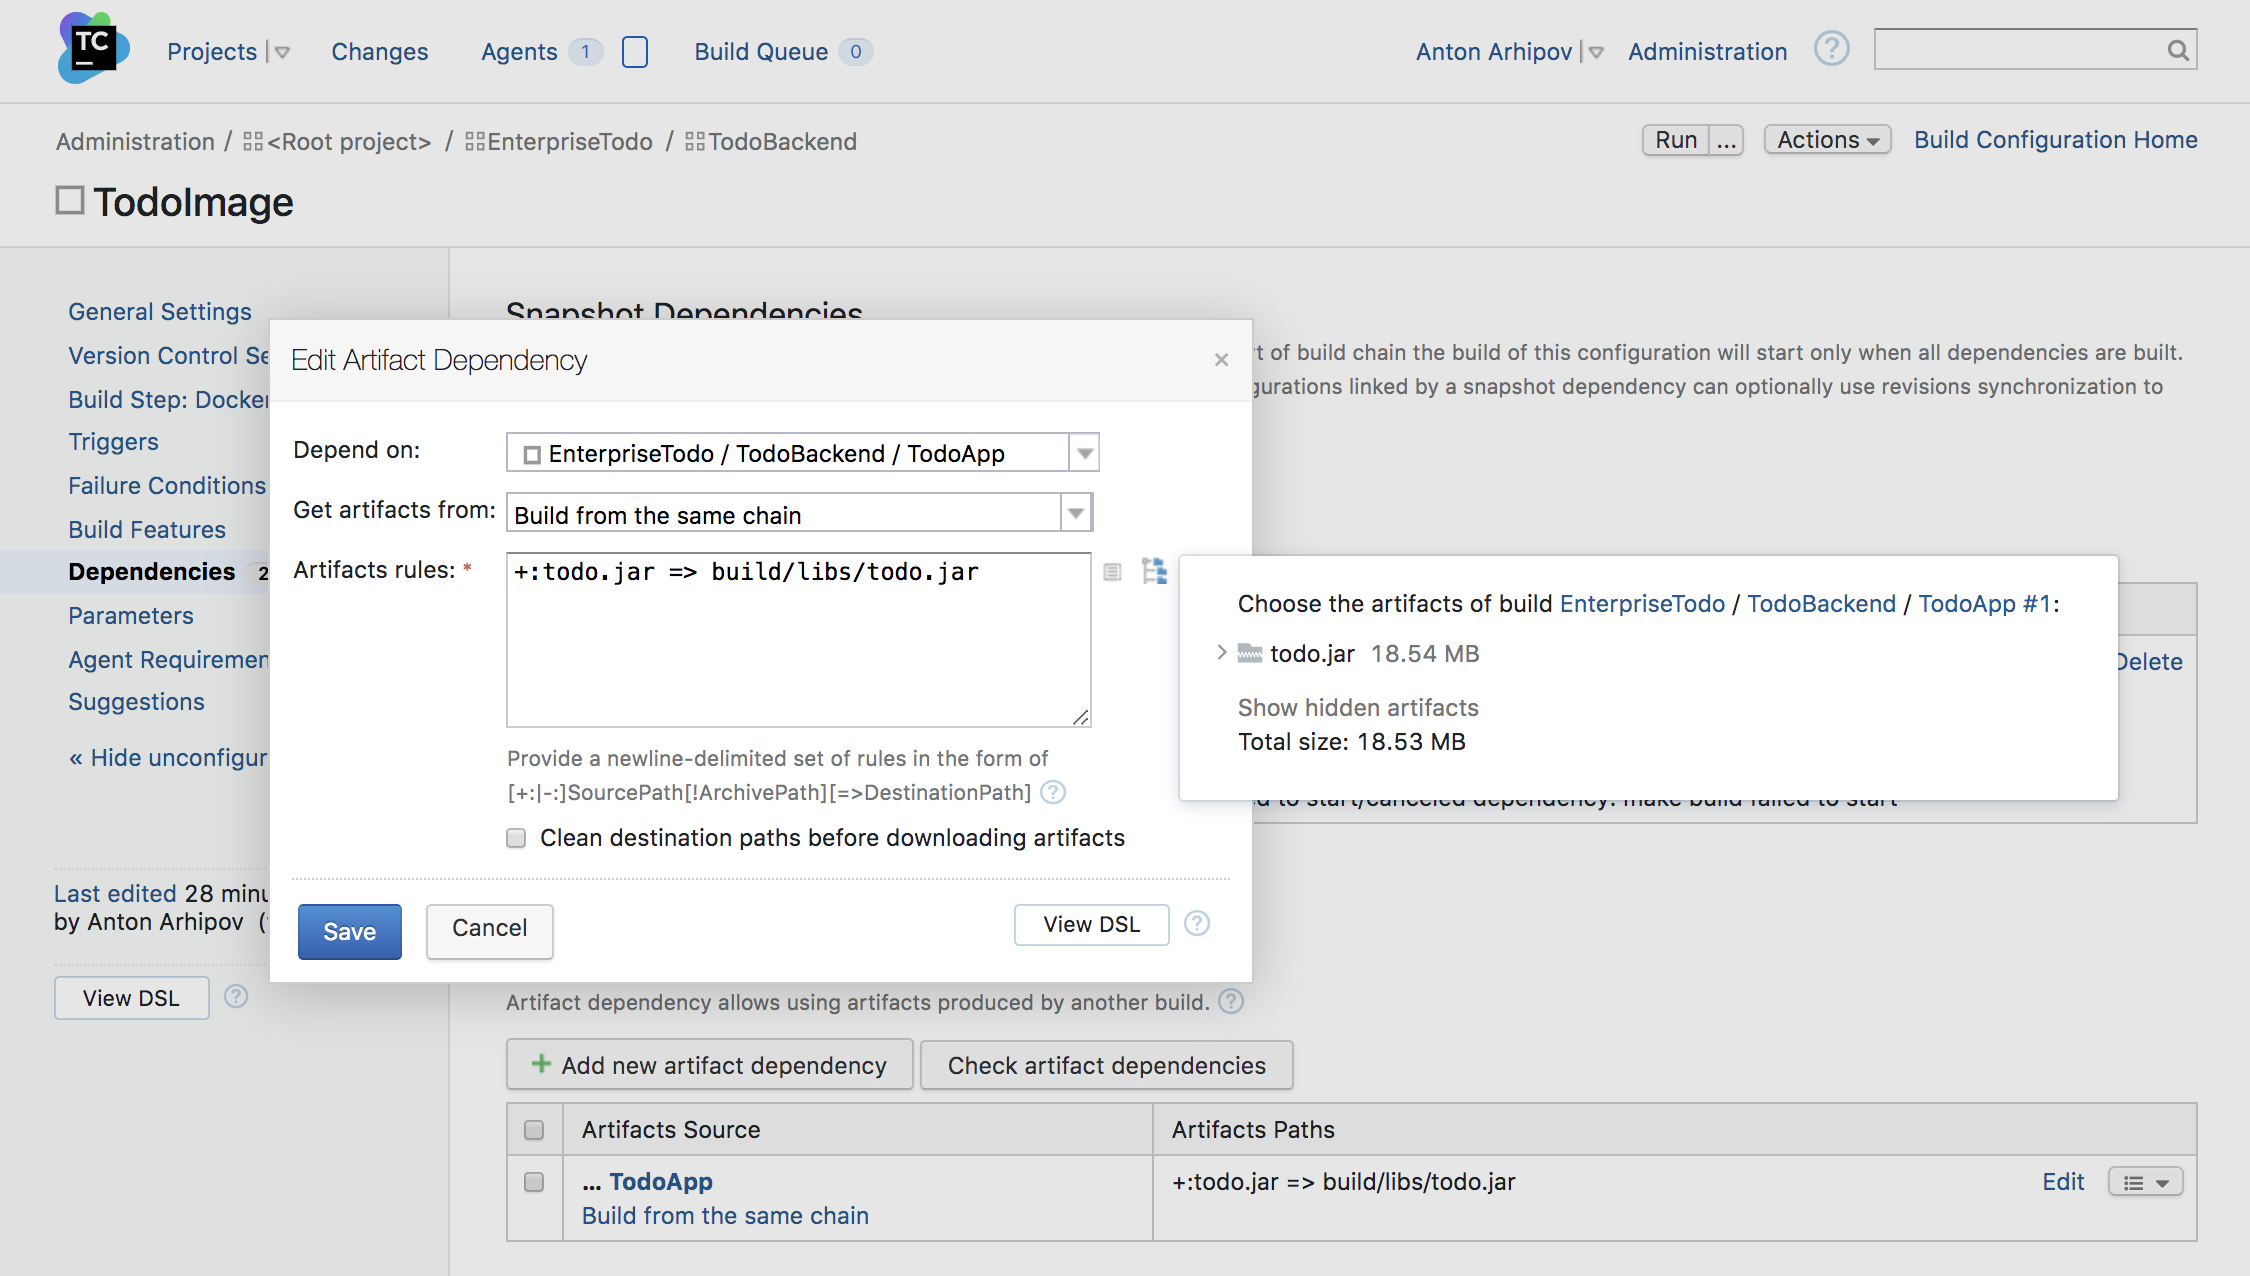Close the Edit Artifact Dependency dialog
Screen dimensions: 2250x1276
click(x=1221, y=360)
